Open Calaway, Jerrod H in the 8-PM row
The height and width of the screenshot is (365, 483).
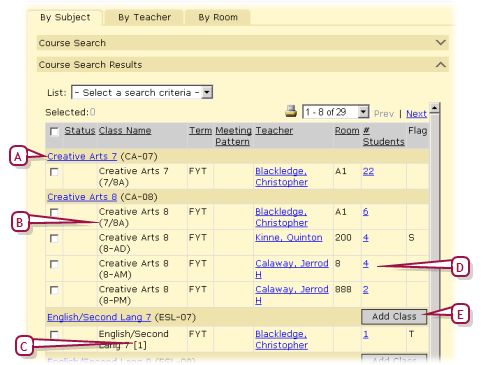click(292, 295)
